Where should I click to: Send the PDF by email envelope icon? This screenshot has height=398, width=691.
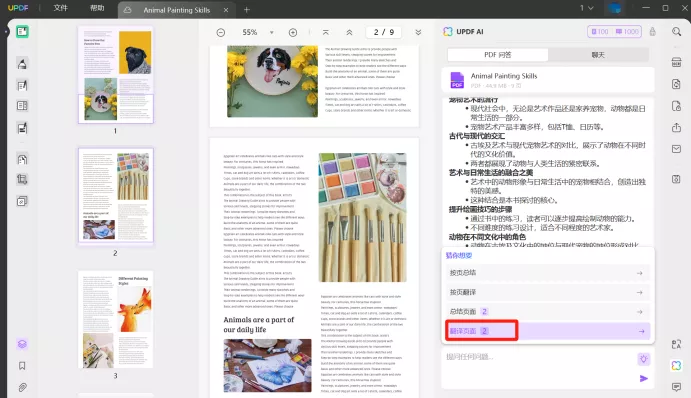[676, 149]
